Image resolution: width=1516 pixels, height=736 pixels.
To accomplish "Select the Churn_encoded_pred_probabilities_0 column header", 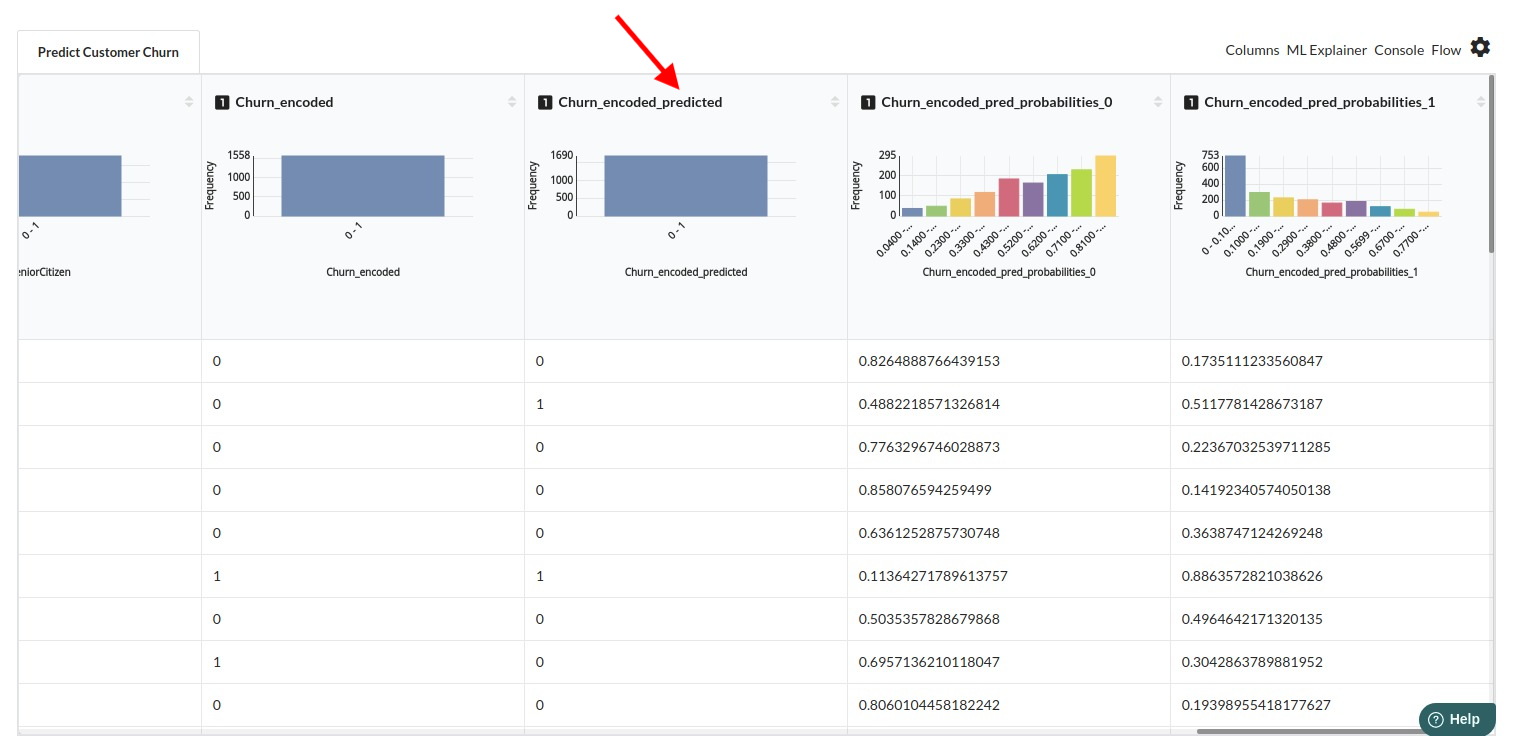I will pos(996,102).
